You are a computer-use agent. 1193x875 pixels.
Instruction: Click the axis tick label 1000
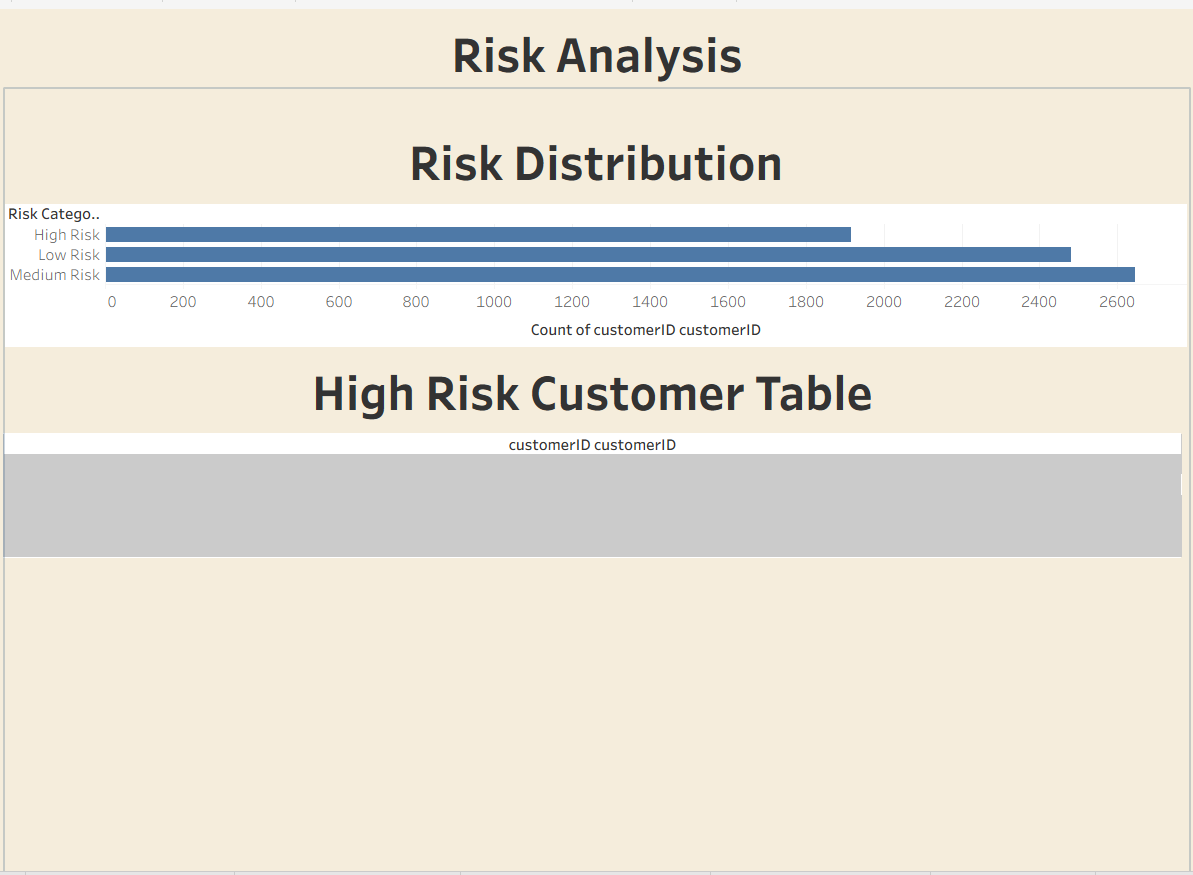(494, 302)
